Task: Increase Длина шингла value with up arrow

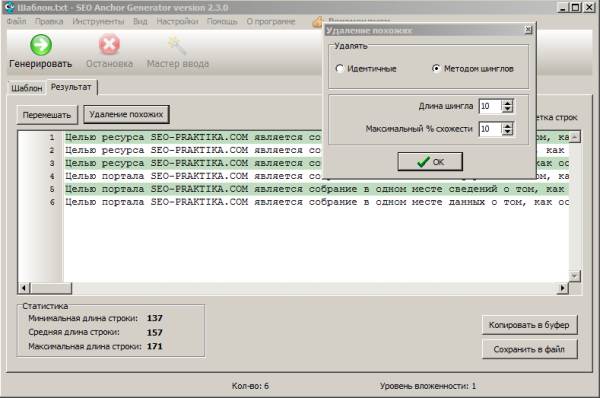Action: tap(507, 103)
